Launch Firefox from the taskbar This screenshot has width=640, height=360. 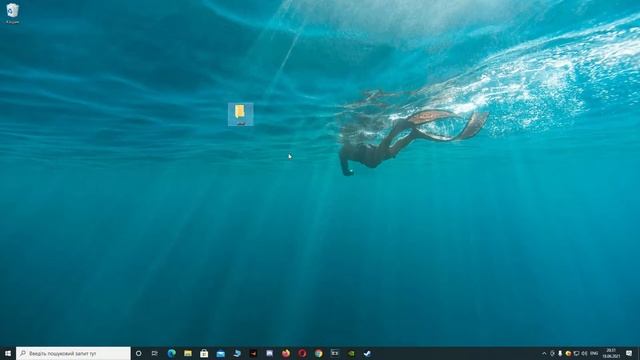[286, 353]
